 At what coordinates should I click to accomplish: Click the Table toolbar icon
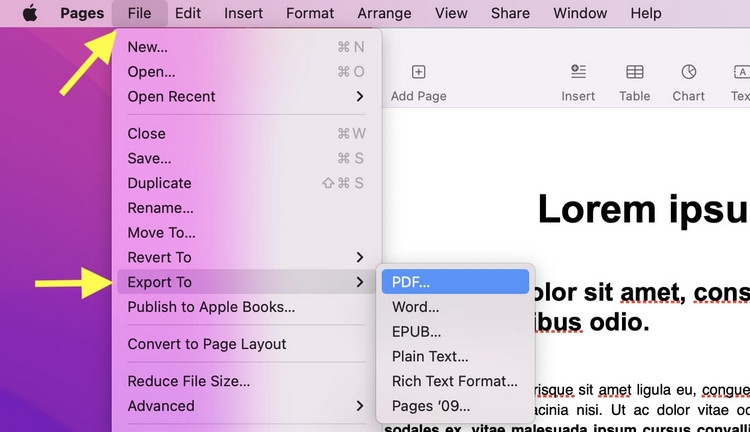[635, 72]
